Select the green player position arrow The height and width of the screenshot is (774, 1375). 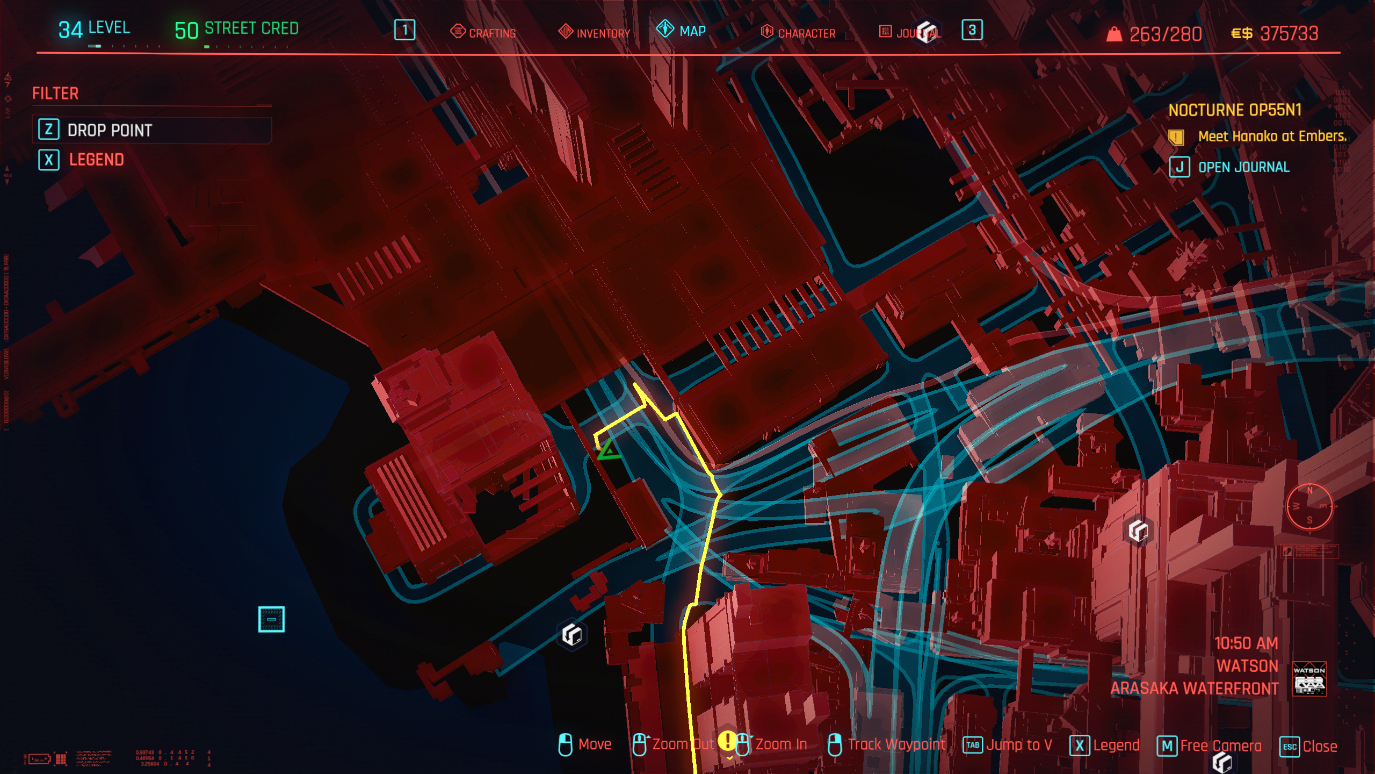coord(608,449)
